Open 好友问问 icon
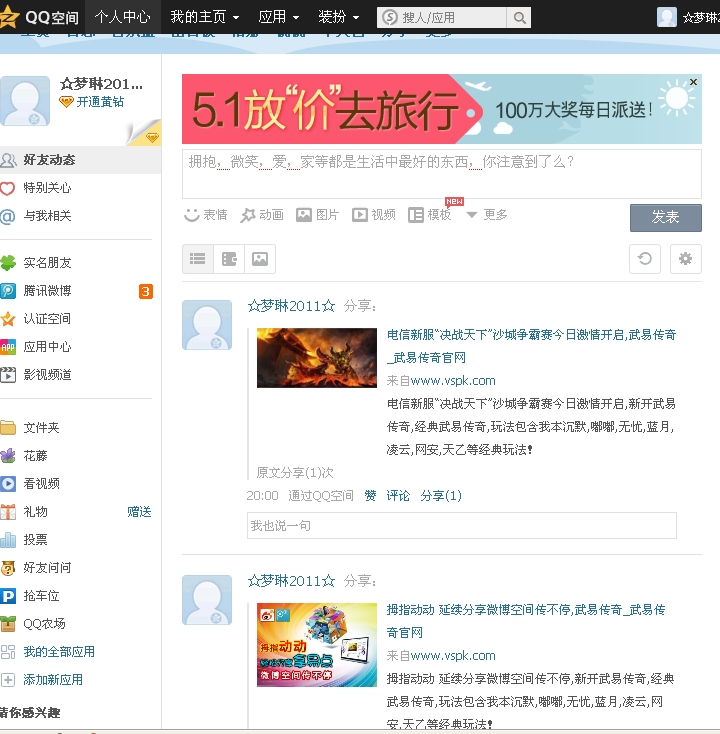The width and height of the screenshot is (720, 734). point(8,568)
